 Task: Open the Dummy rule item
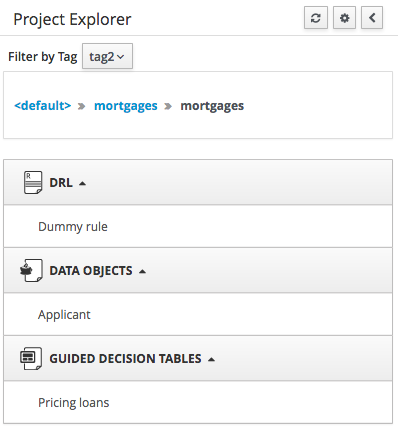coord(73,227)
